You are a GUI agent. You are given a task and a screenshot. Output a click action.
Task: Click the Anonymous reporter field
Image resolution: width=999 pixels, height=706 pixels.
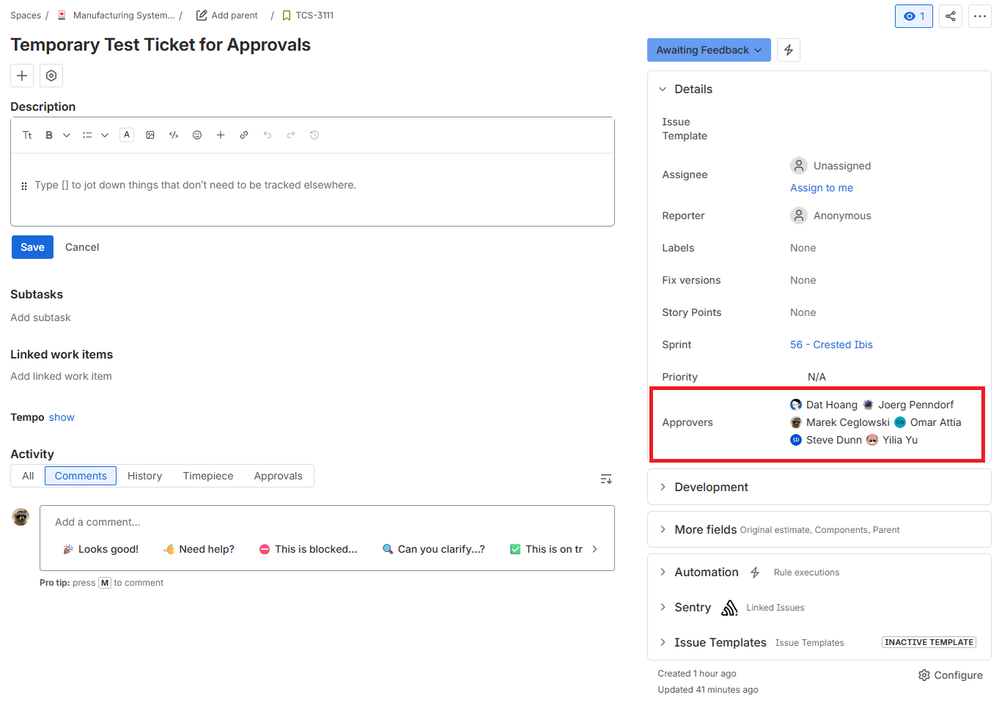tap(831, 215)
